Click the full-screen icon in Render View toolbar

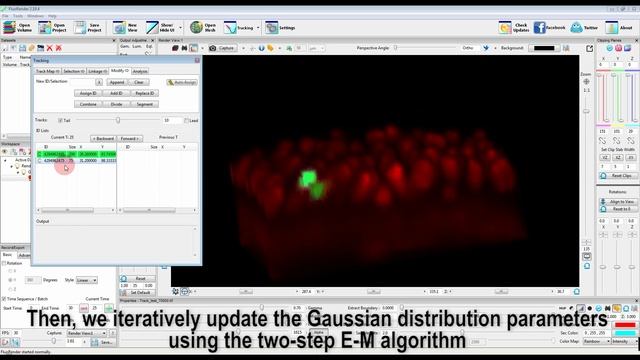pos(589,48)
